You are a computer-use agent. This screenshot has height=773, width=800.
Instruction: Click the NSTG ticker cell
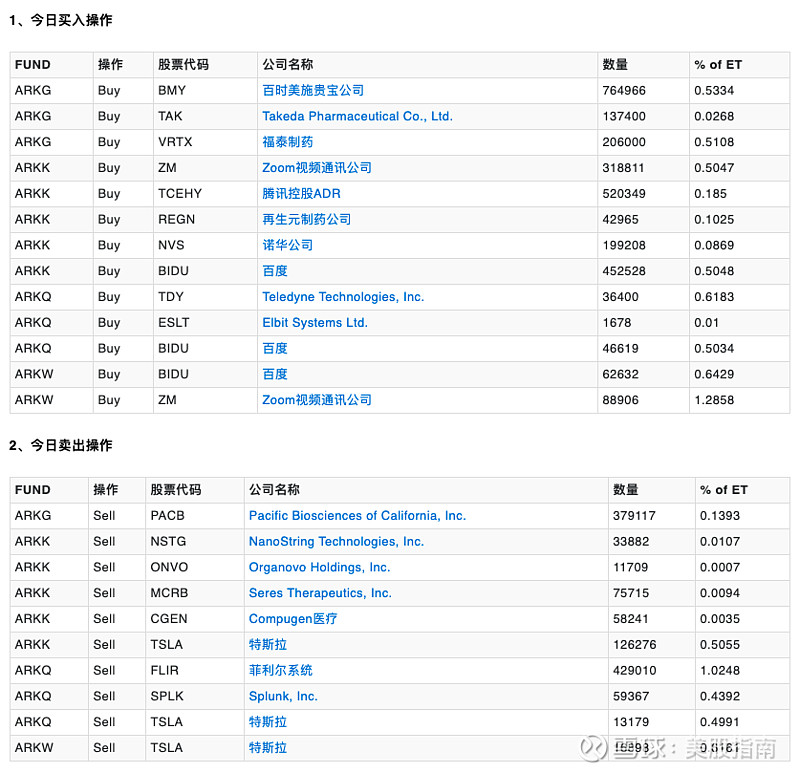click(x=195, y=541)
